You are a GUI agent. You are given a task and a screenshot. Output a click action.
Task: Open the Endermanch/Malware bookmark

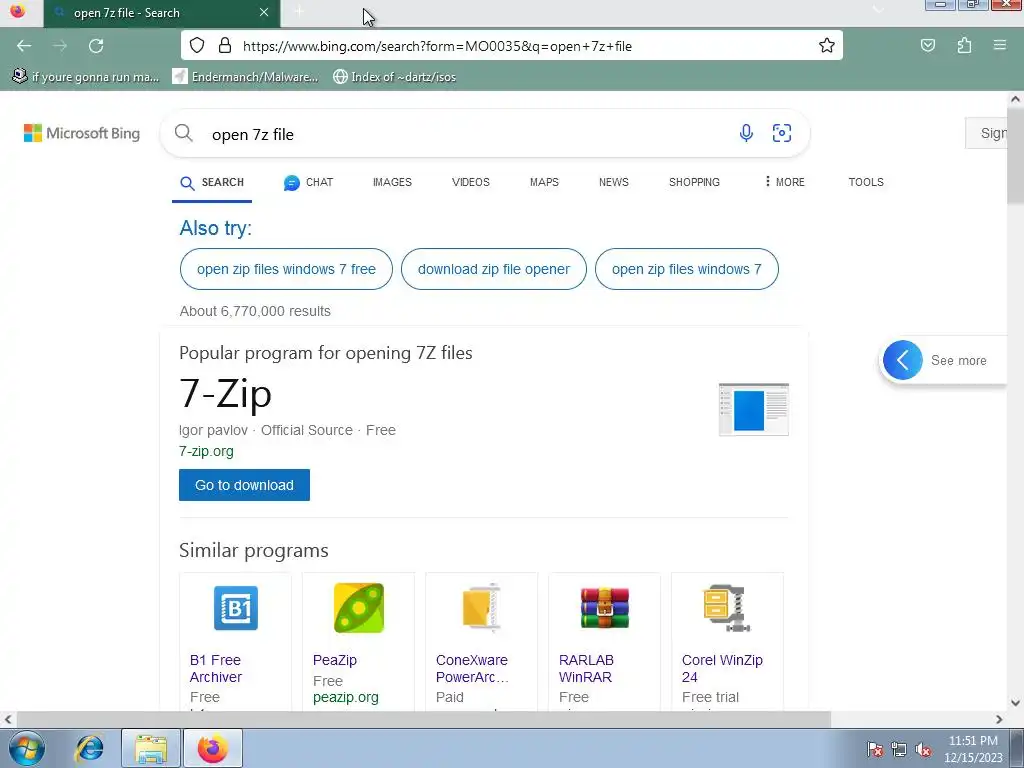(245, 76)
